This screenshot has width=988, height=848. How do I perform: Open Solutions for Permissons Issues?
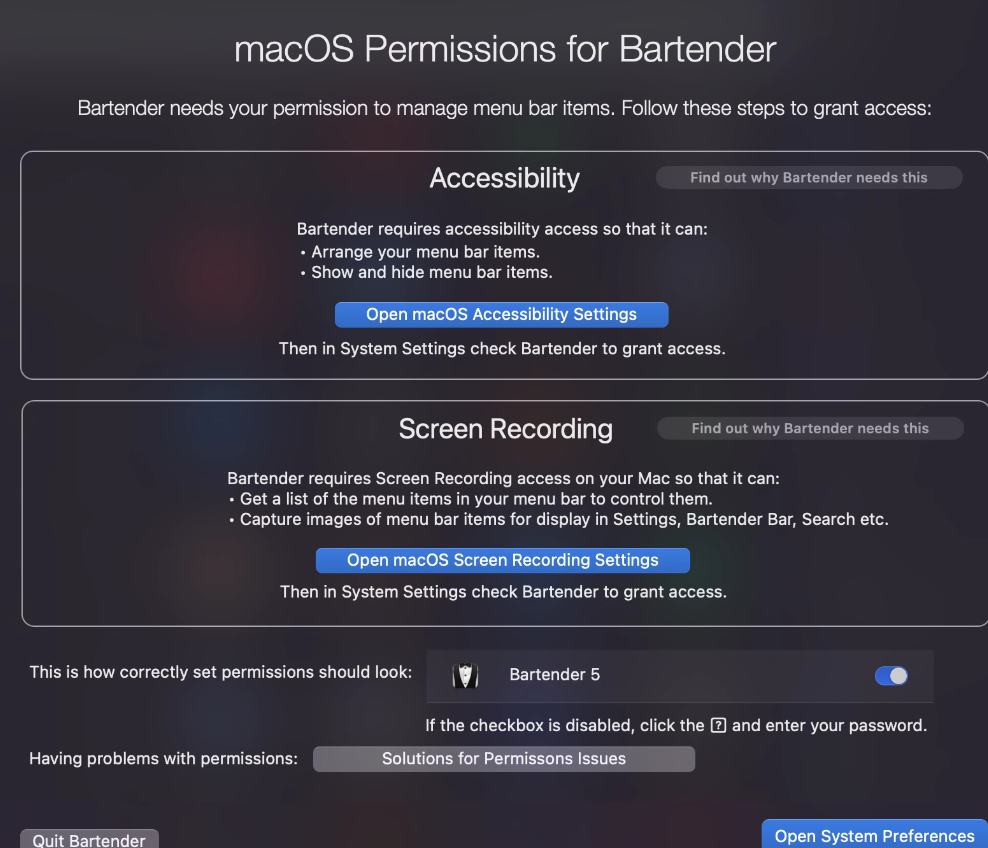[503, 759]
